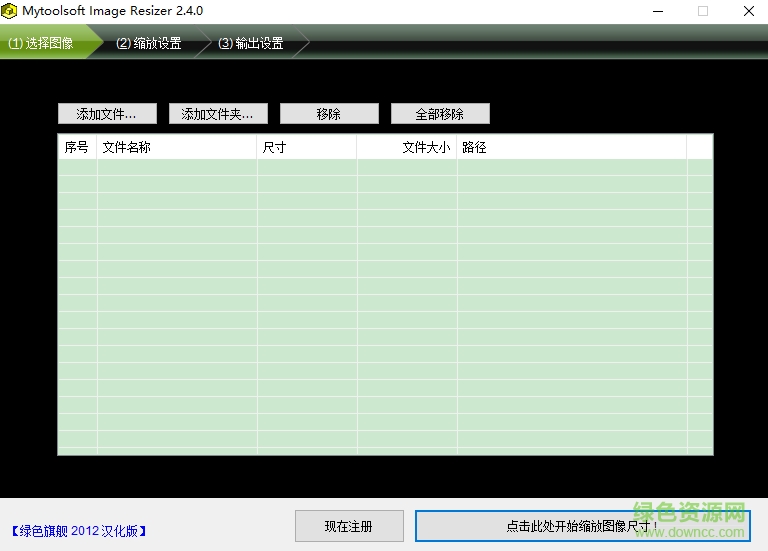Open the 输出设置 step tab
The width and height of the screenshot is (768, 551).
[x=251, y=43]
